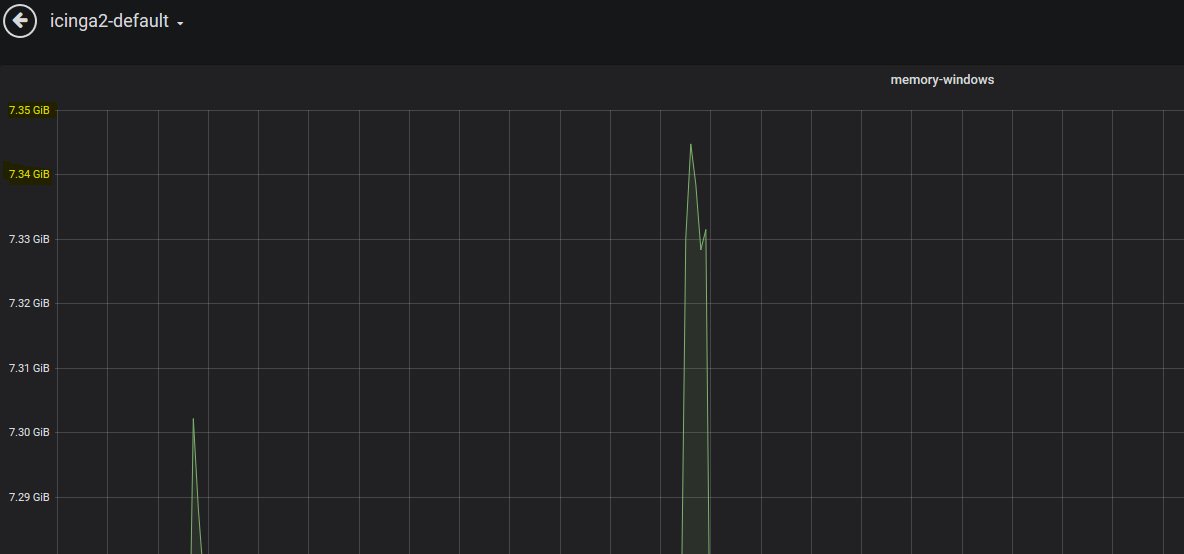The height and width of the screenshot is (554, 1184).
Task: Click the rising left edge of the large spike
Action: pyautogui.click(x=684, y=377)
